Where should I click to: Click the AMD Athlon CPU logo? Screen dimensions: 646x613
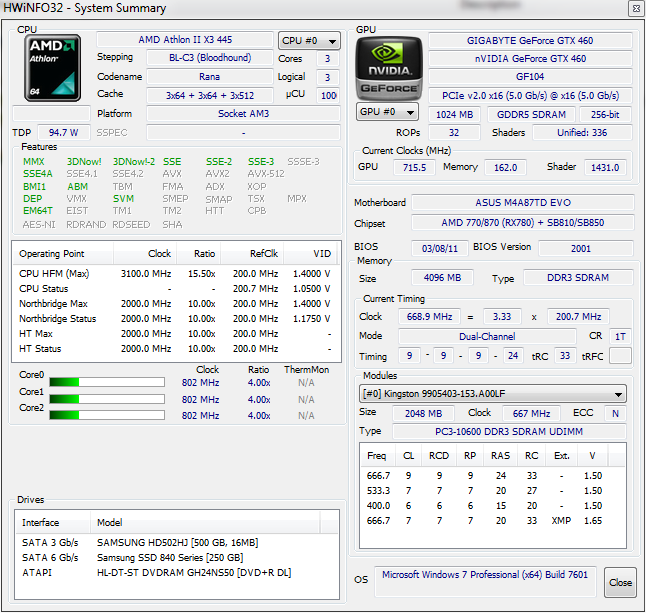point(52,68)
